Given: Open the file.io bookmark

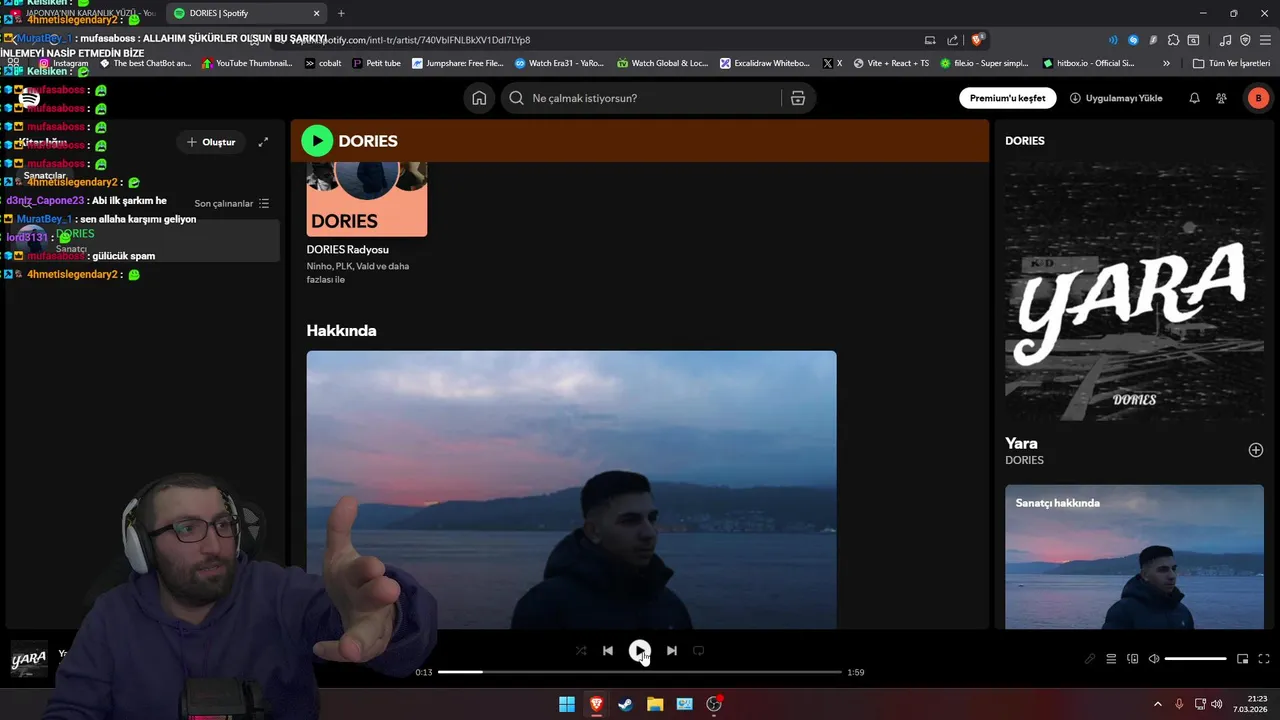Looking at the screenshot, I should [984, 63].
